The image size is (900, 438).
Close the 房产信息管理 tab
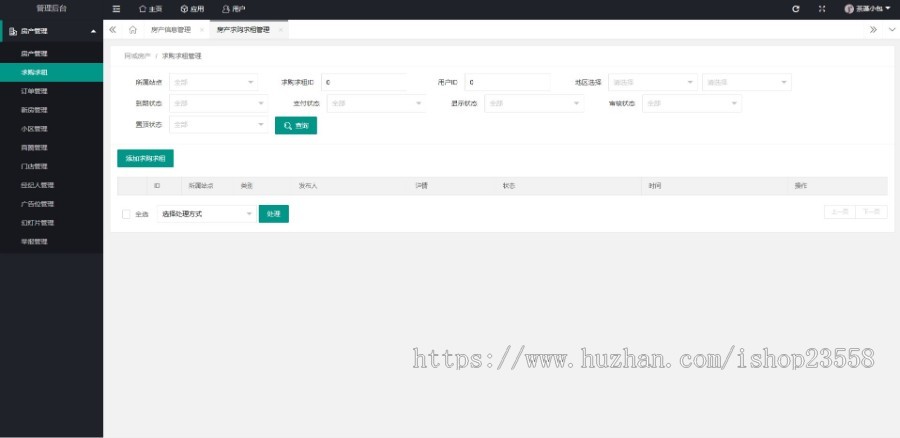click(x=201, y=30)
